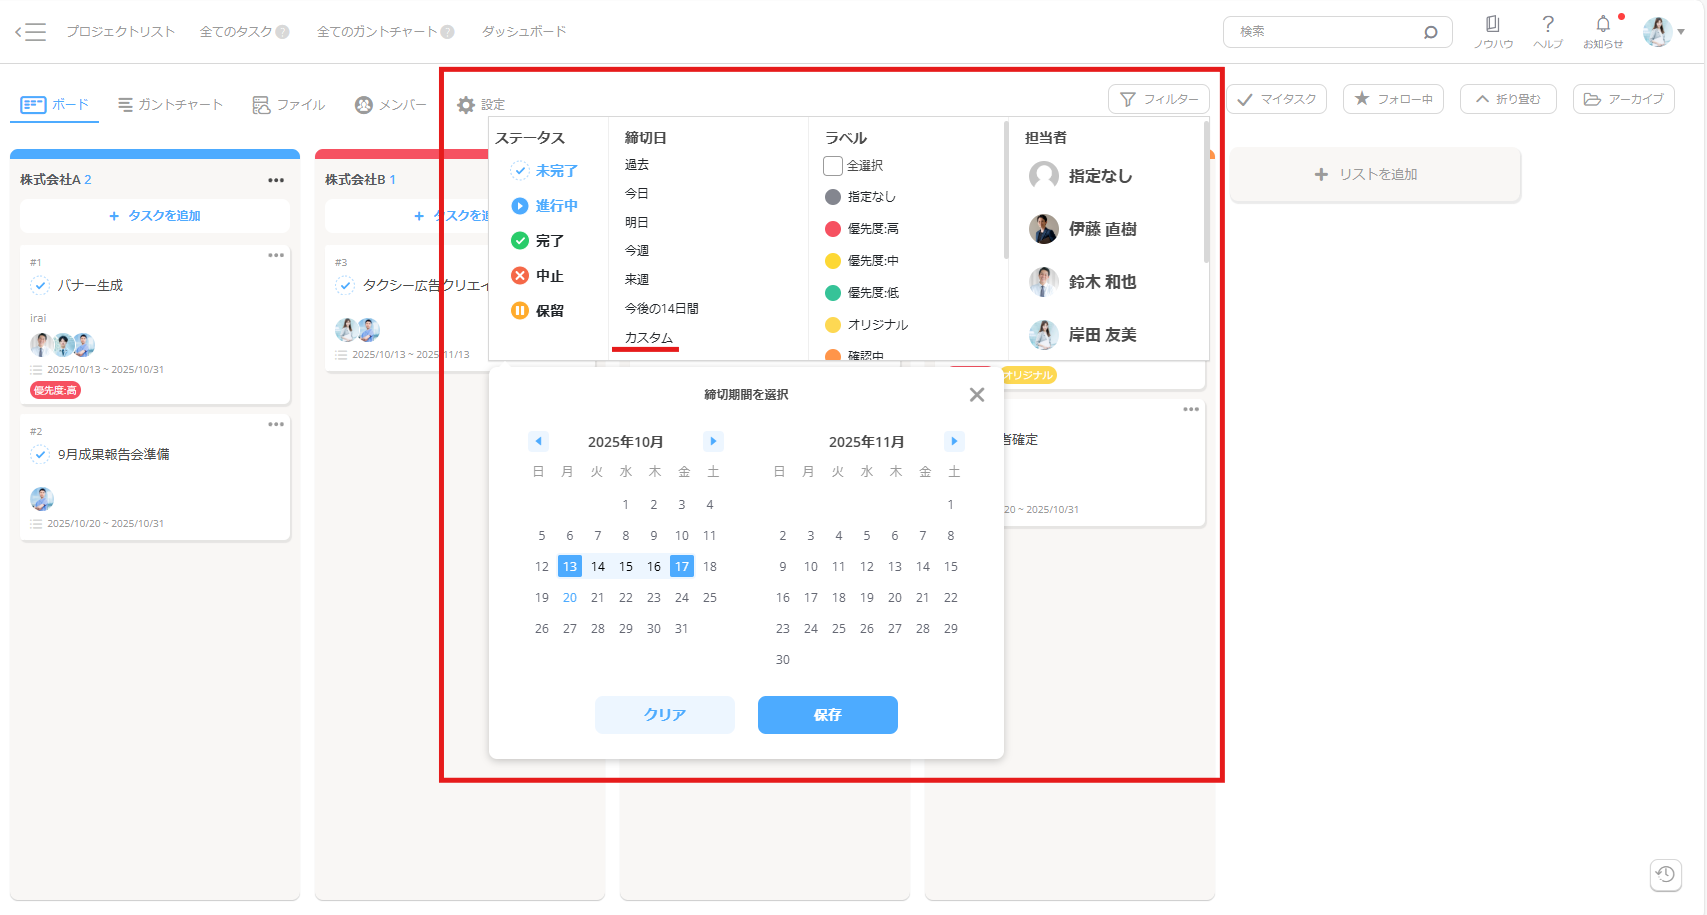Go to next month after November 2025
Screen dimensions: 1707x915
[x=954, y=441]
